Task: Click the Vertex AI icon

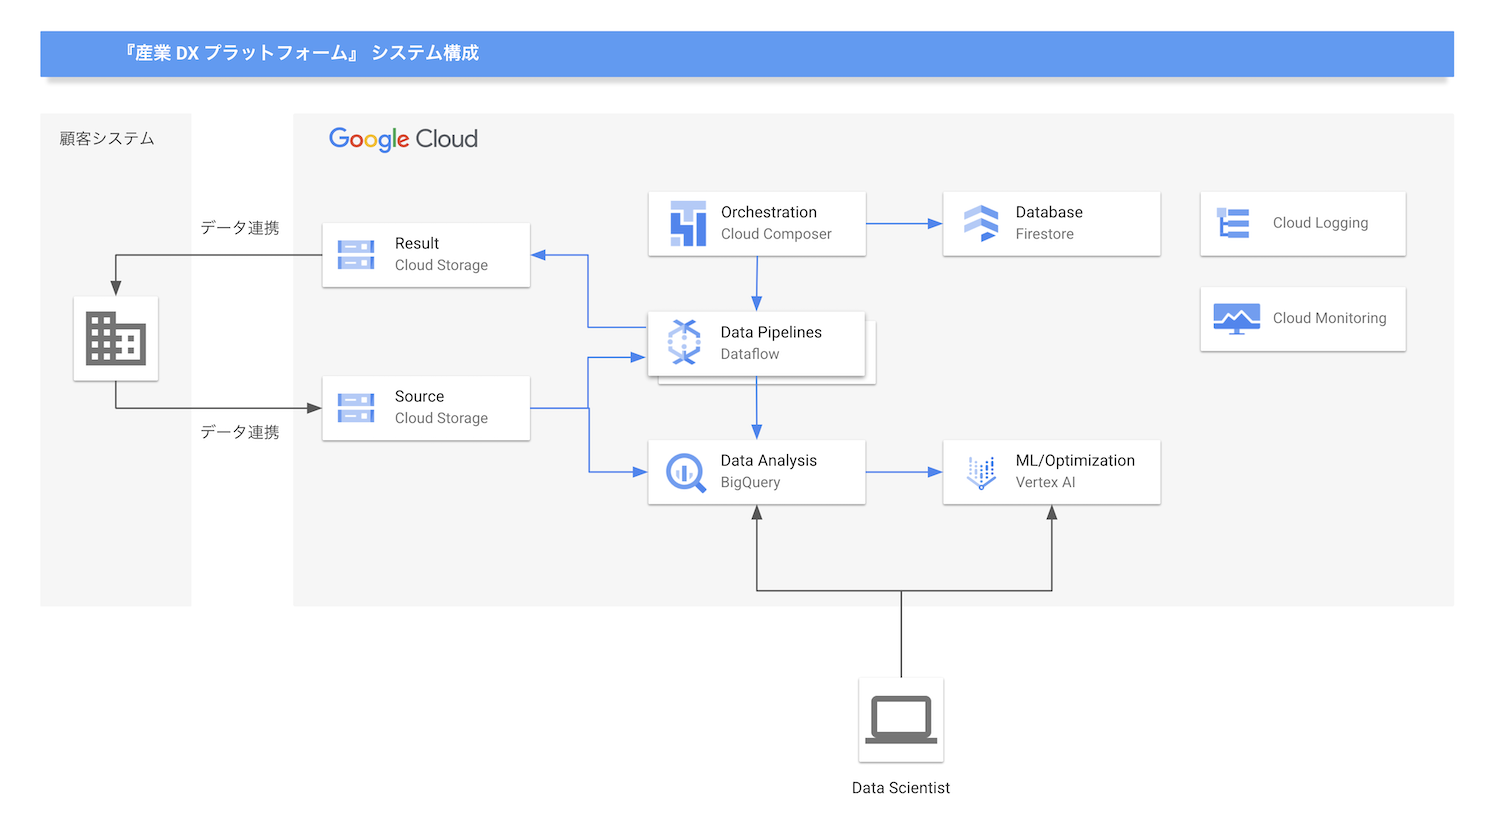Action: click(x=981, y=472)
